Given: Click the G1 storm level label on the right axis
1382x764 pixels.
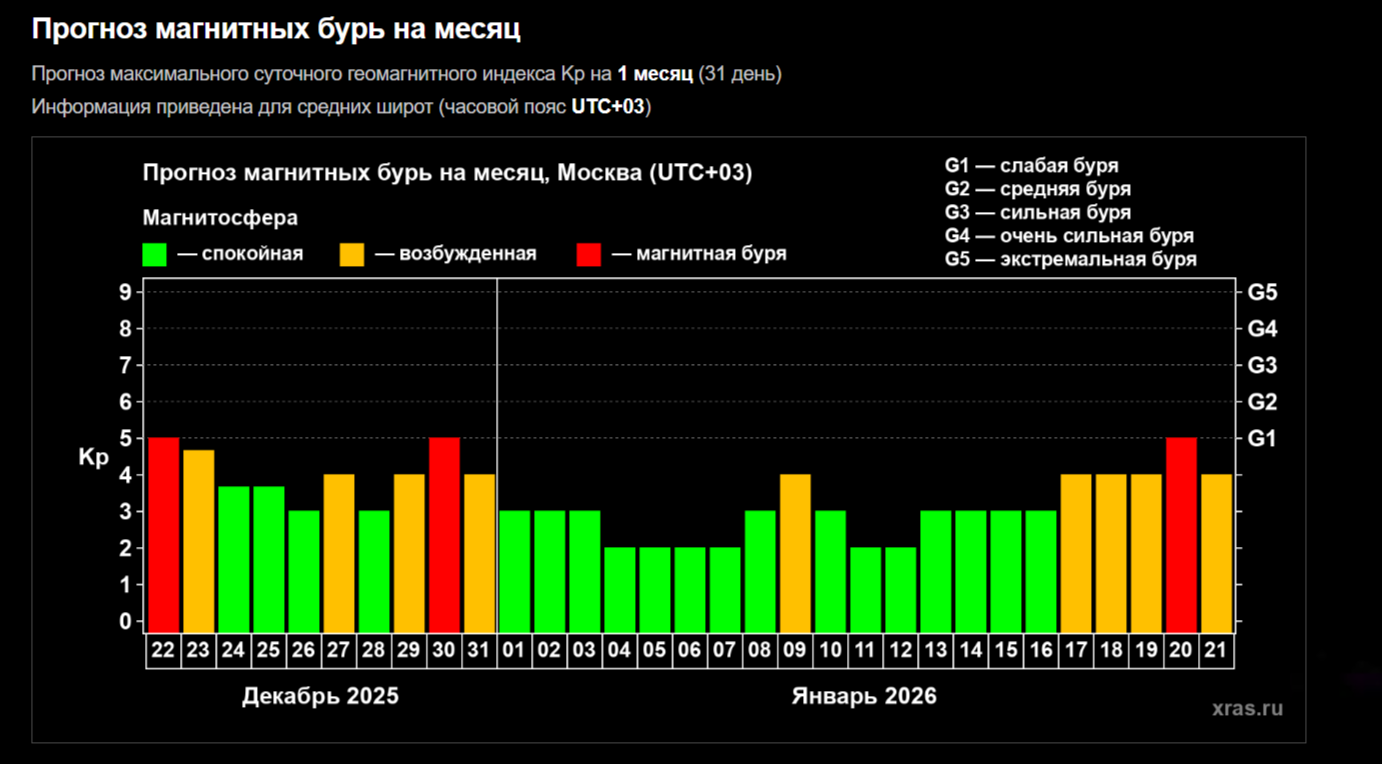Looking at the screenshot, I should point(1262,439).
